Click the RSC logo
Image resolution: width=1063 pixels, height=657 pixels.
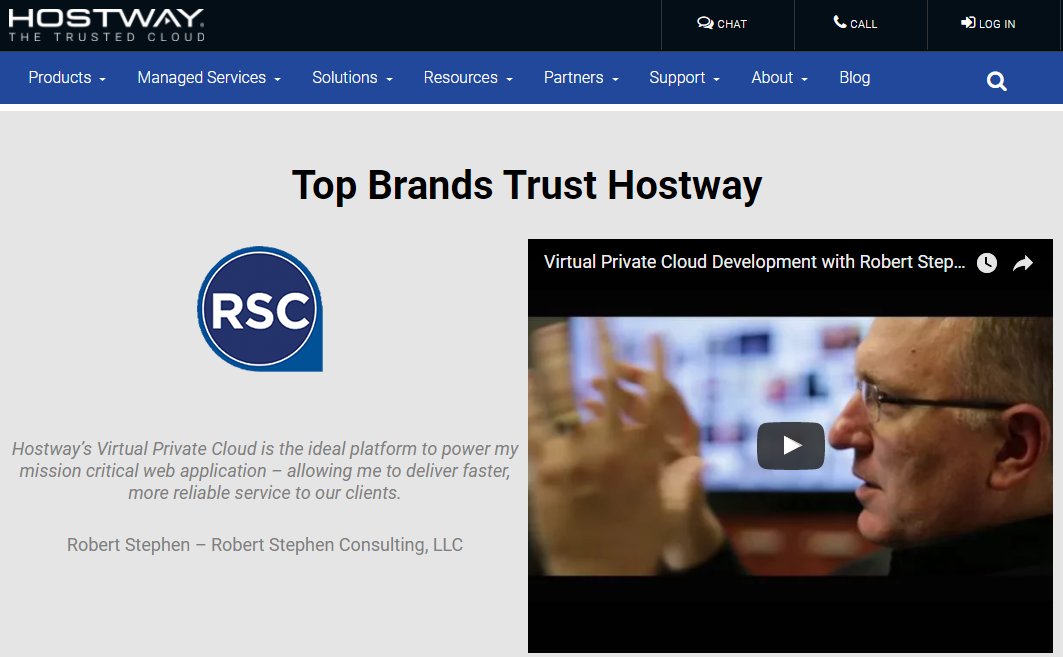point(260,308)
